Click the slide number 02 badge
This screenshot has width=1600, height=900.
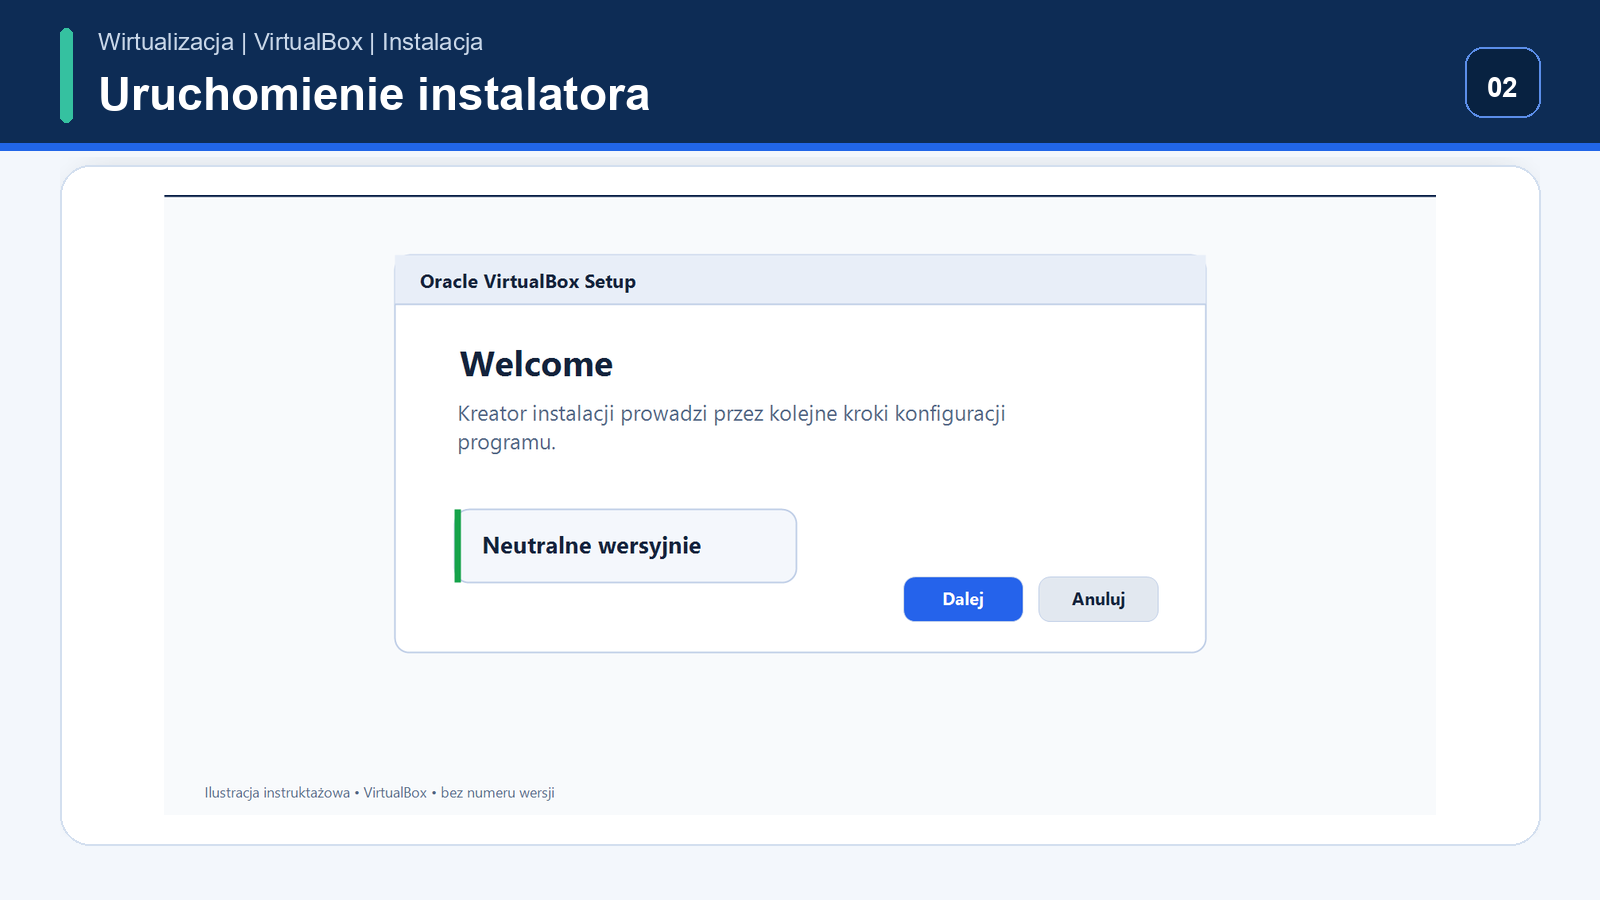[1502, 83]
